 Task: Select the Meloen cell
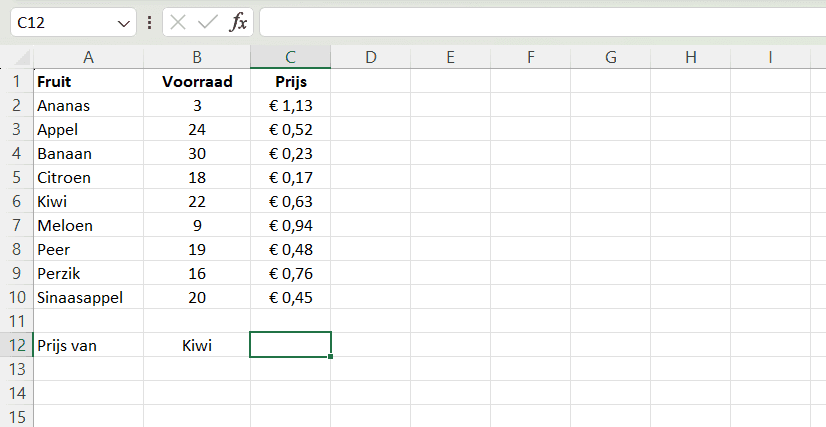[x=88, y=225]
